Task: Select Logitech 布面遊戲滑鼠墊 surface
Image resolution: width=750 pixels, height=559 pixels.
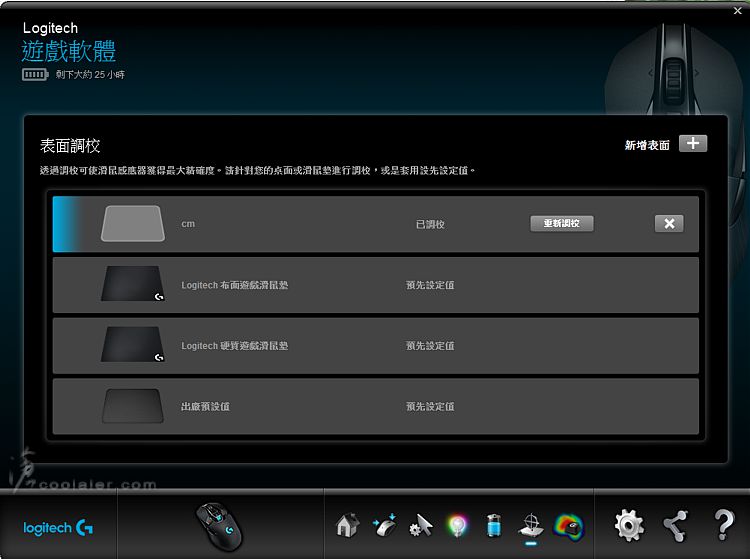Action: pyautogui.click(x=375, y=285)
